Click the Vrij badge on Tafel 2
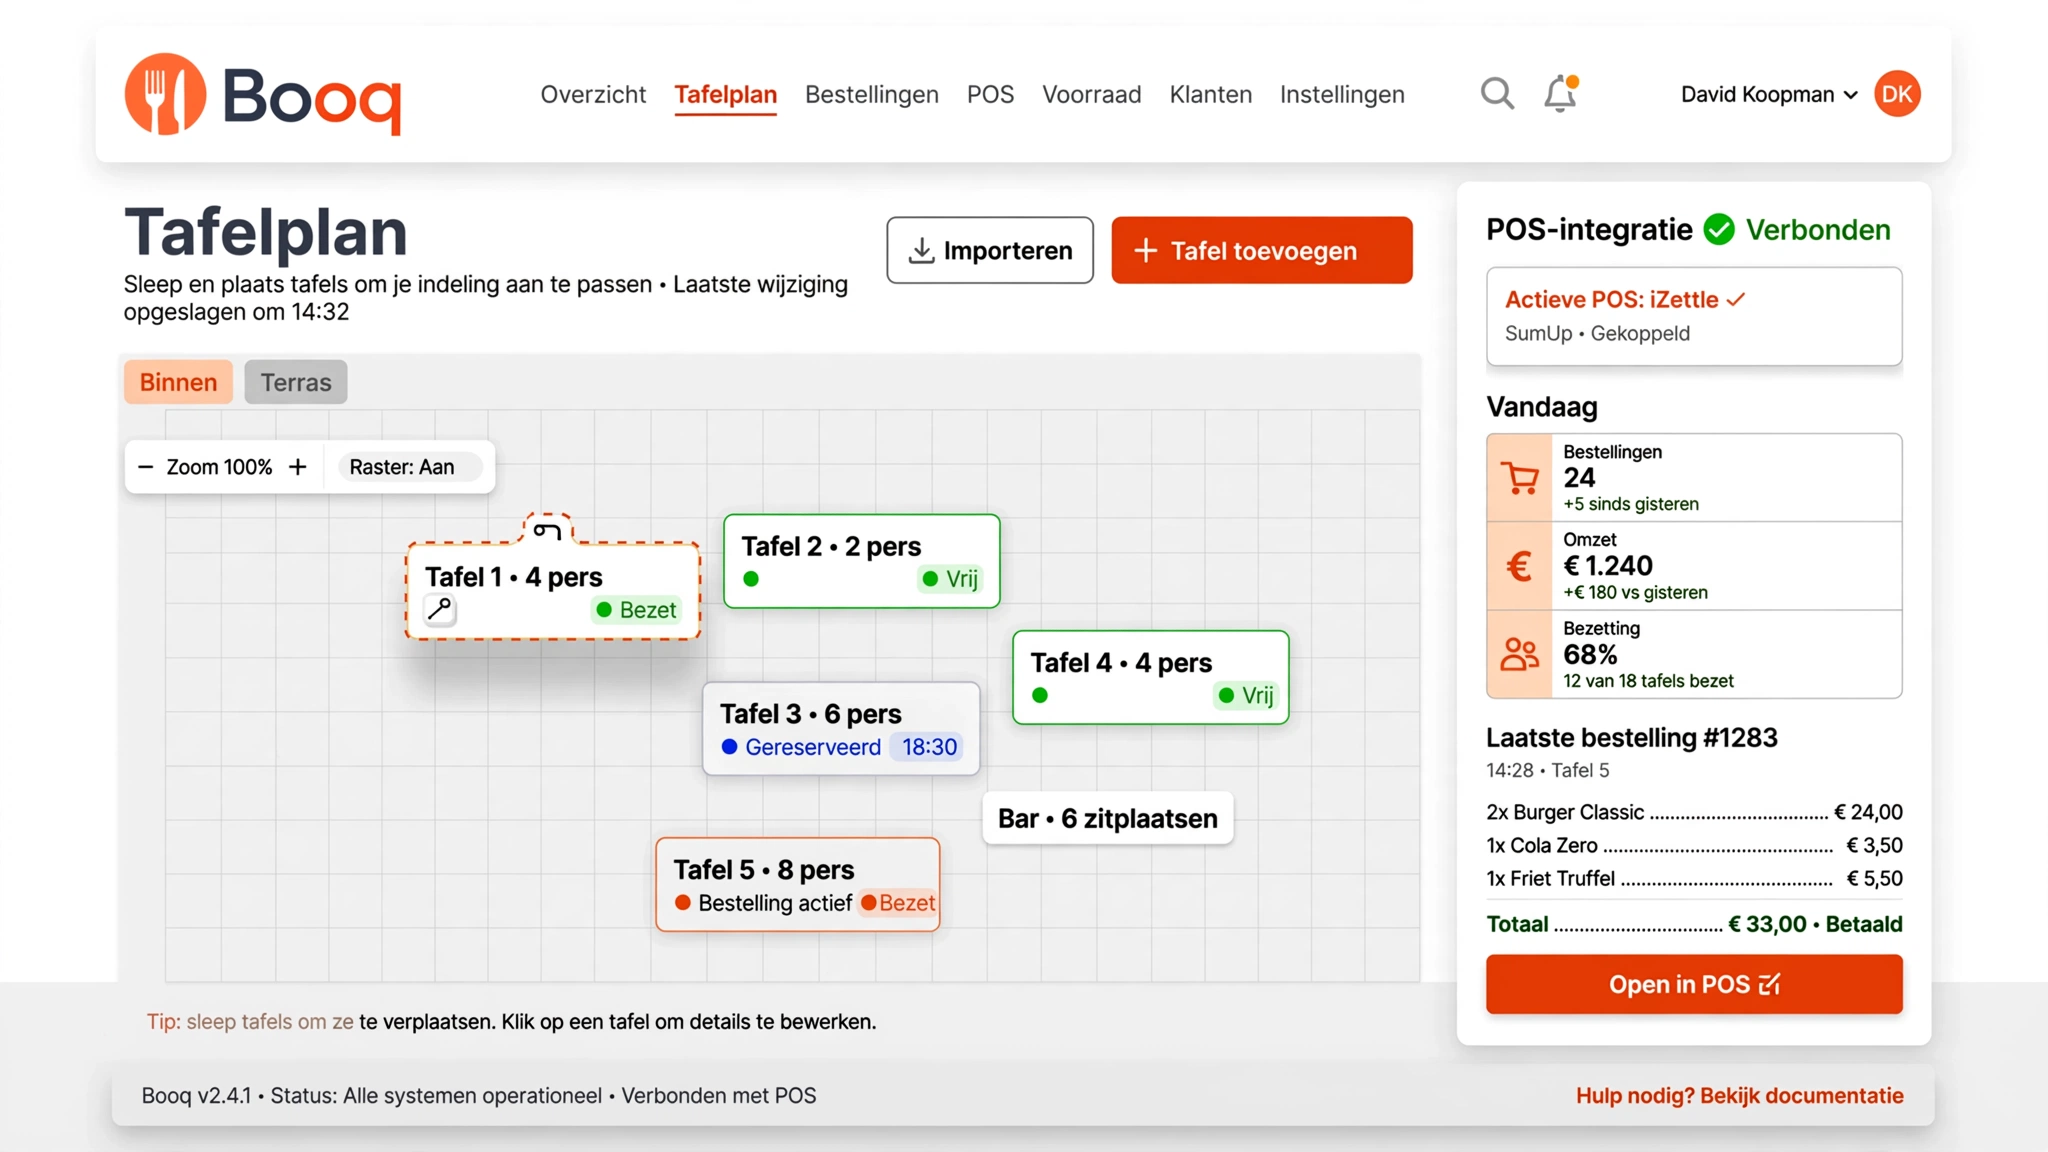 [951, 579]
